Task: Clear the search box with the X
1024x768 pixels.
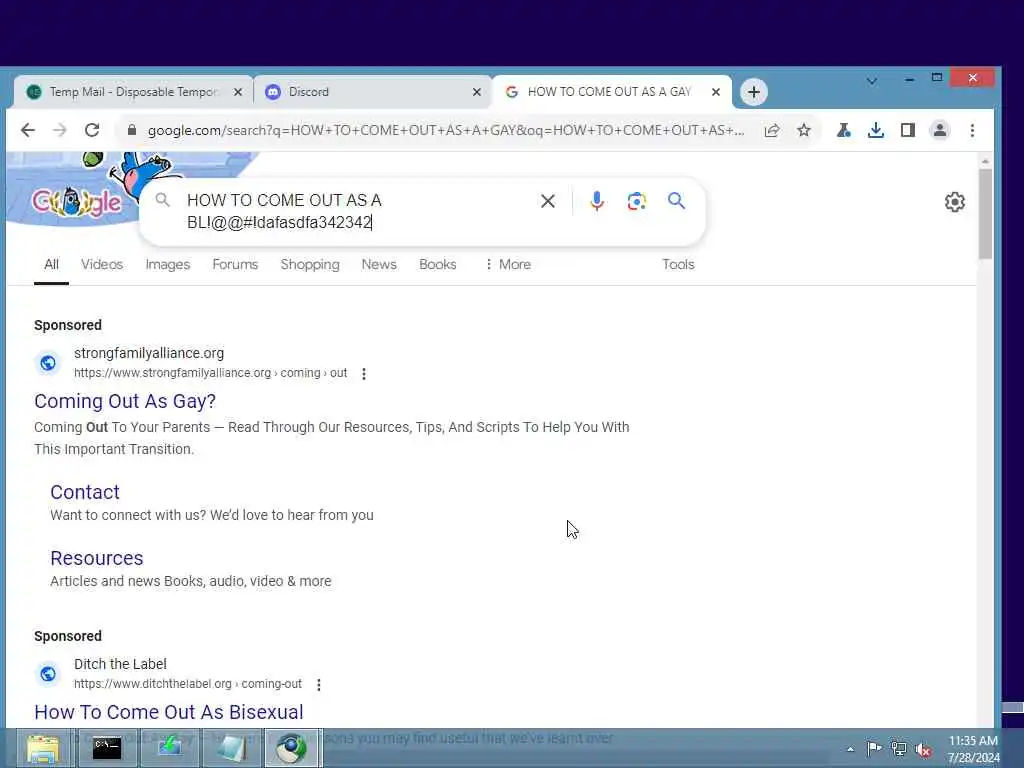Action: [x=548, y=201]
